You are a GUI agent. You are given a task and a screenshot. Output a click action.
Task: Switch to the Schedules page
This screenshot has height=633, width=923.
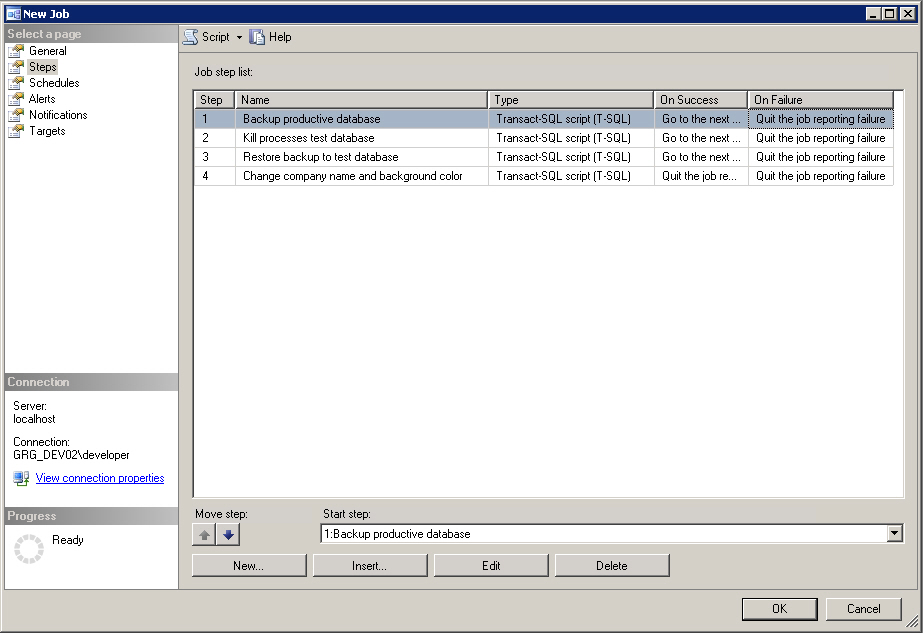coord(54,82)
